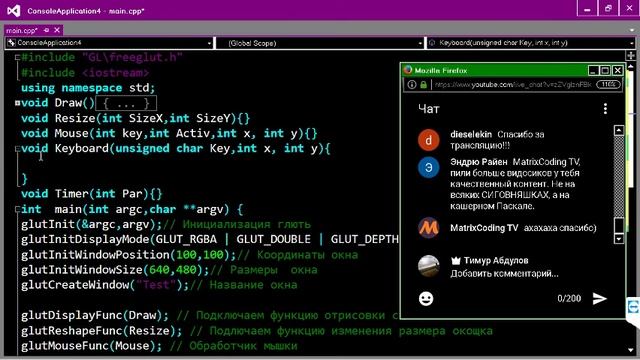Click Тимур Абдулов's profile picture
This screenshot has width=640, height=360.
click(x=429, y=266)
